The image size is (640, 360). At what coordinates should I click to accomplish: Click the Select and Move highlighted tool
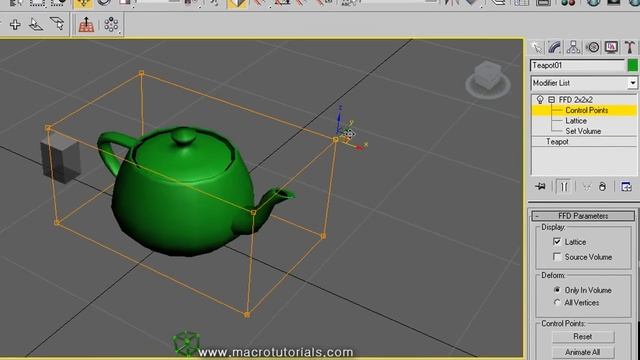[83, 3]
